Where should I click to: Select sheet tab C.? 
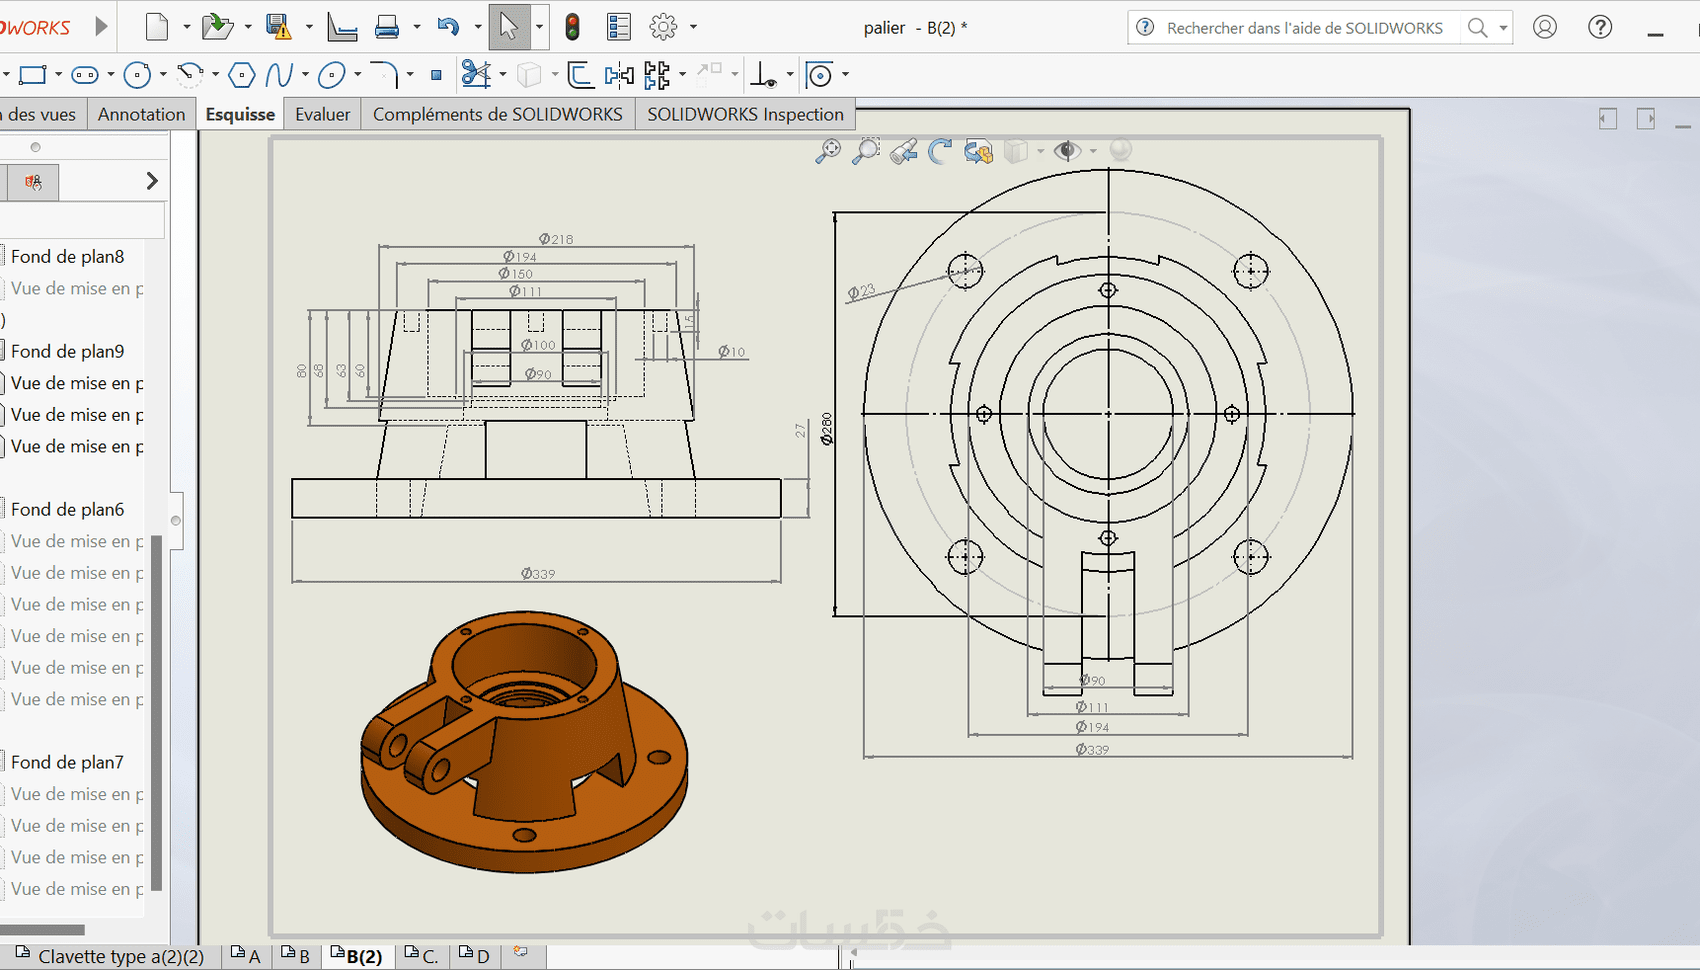[x=422, y=956]
